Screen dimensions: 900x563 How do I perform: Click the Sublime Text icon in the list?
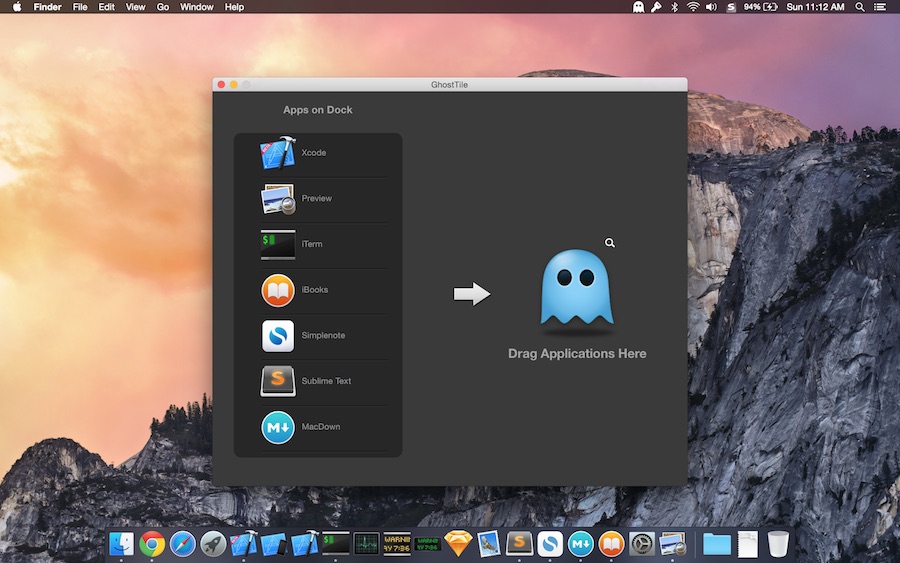[x=278, y=381]
